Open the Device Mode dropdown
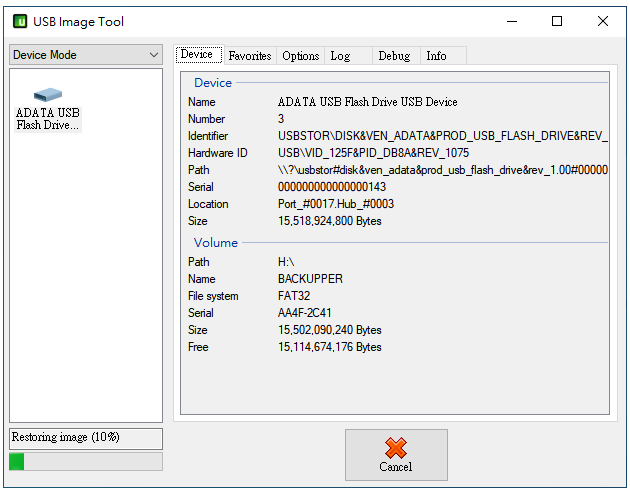The width and height of the screenshot is (630, 492). click(86, 55)
